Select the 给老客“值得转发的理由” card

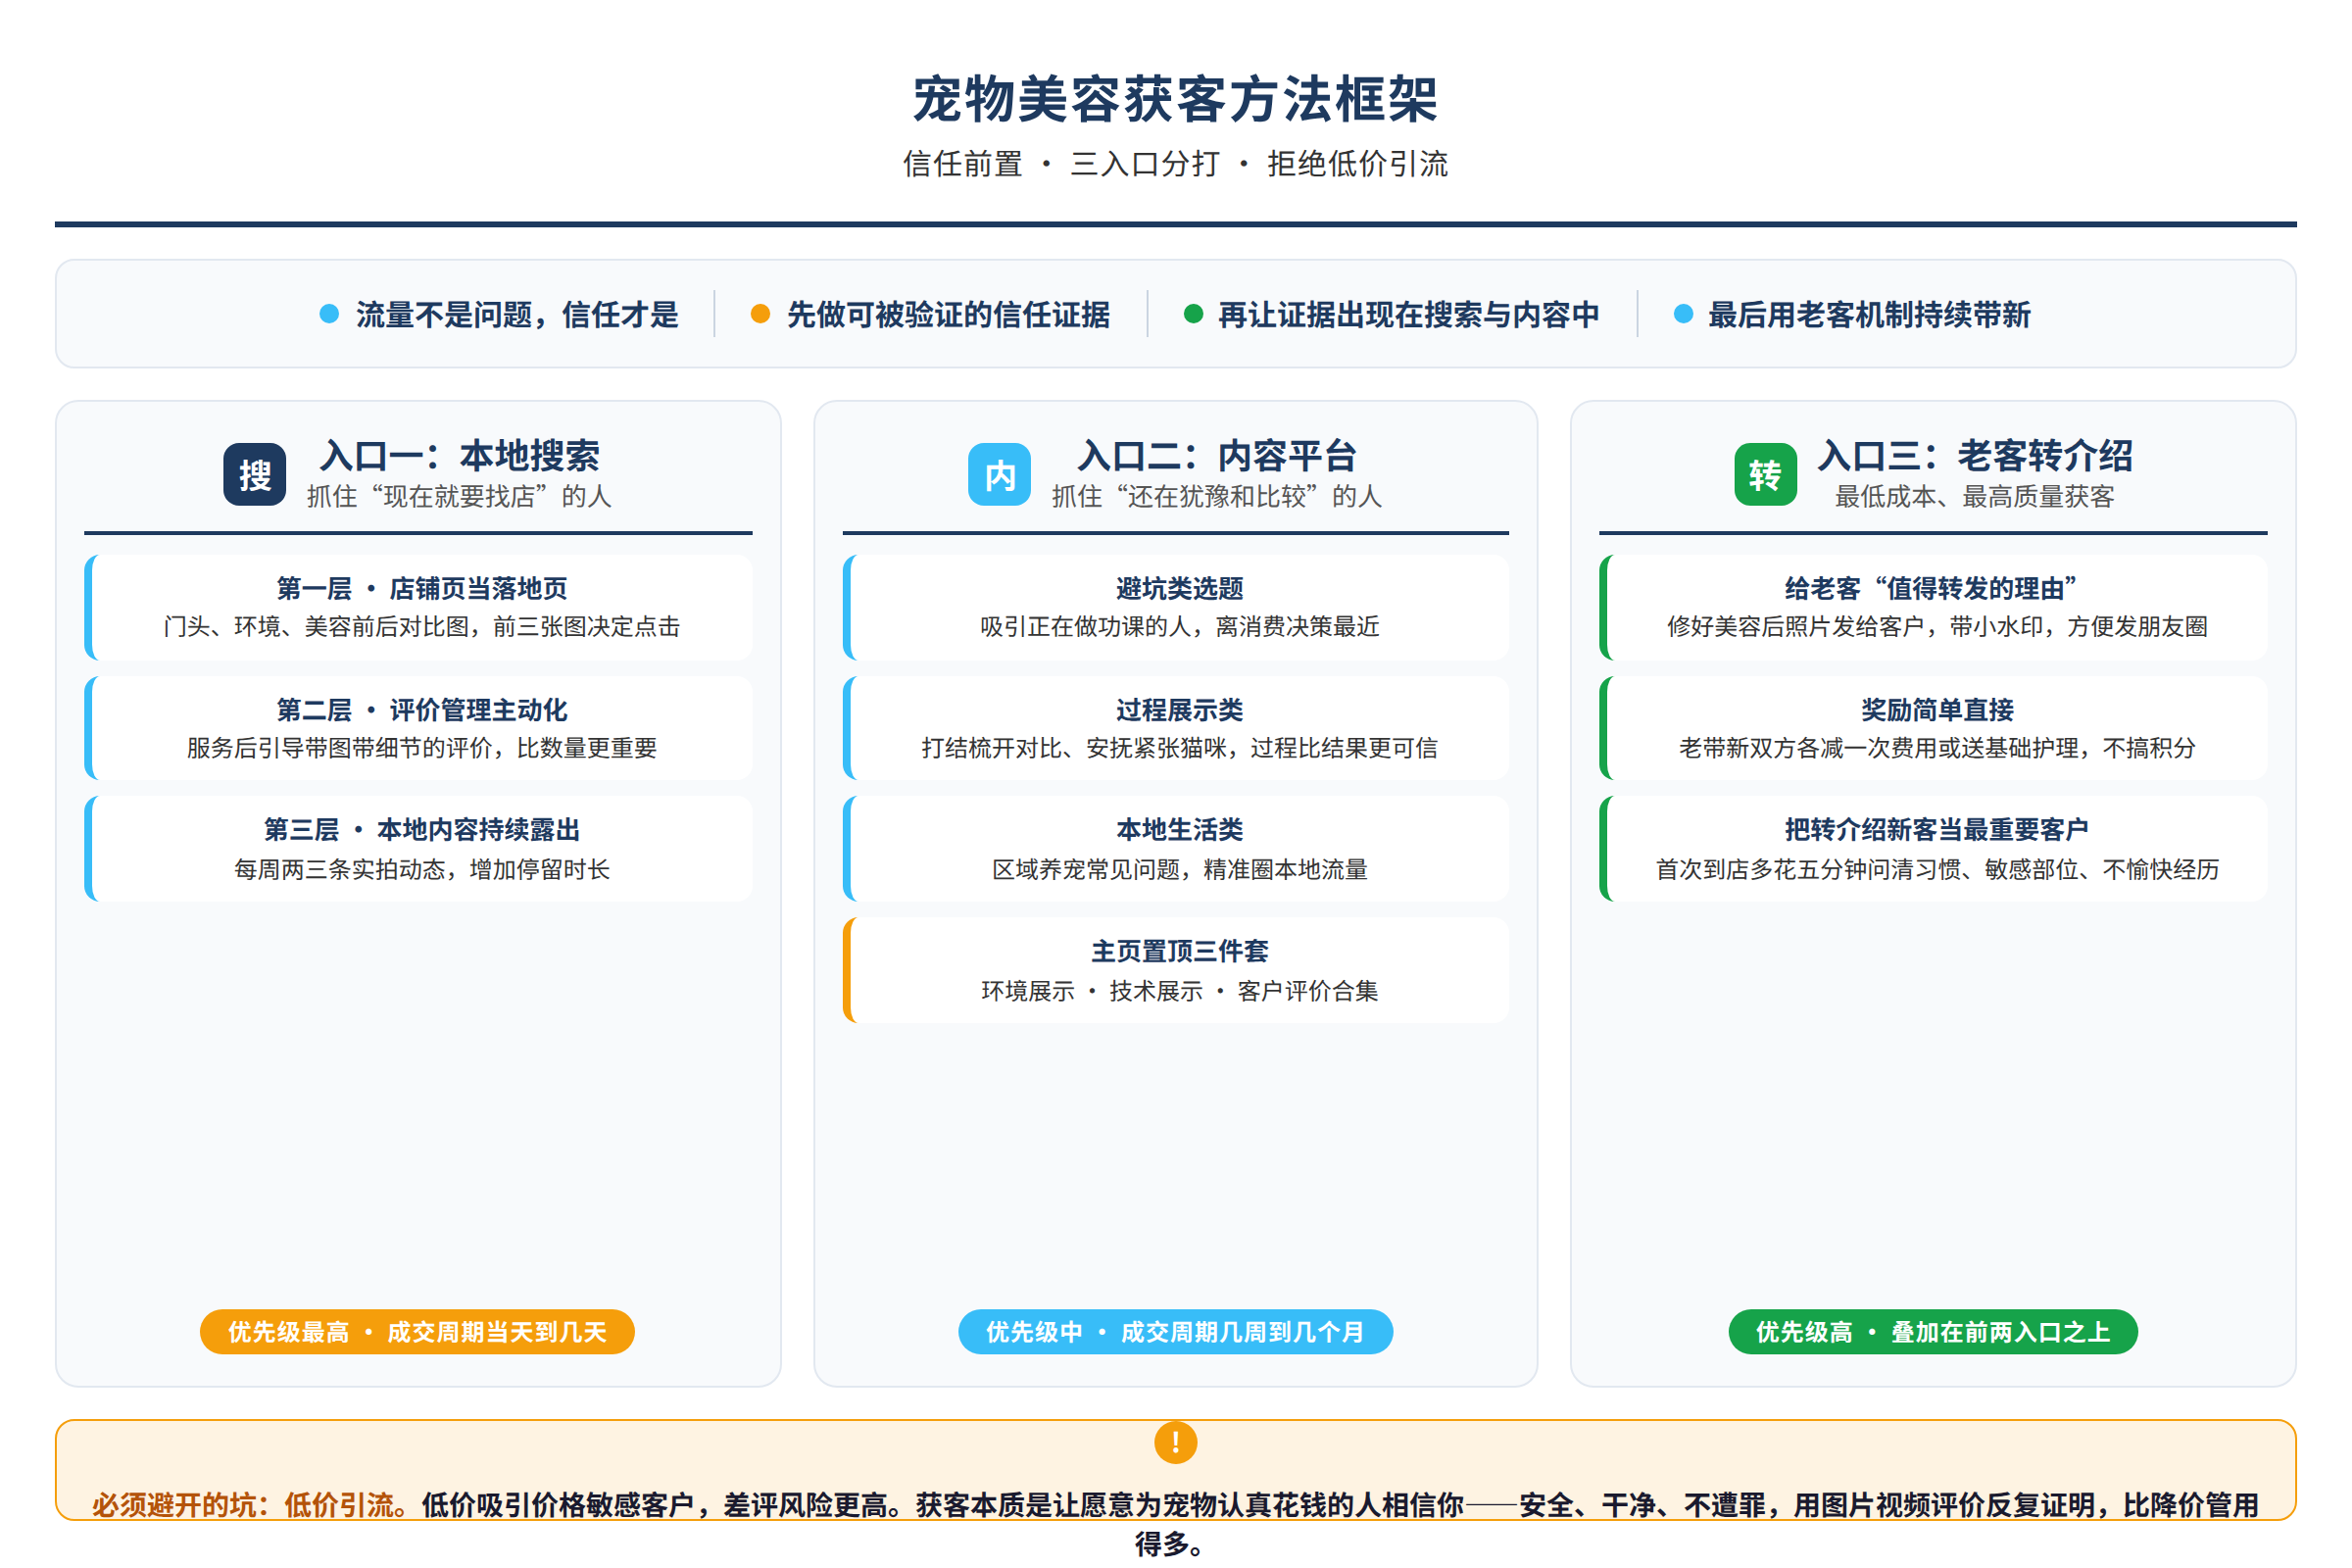tap(1933, 607)
